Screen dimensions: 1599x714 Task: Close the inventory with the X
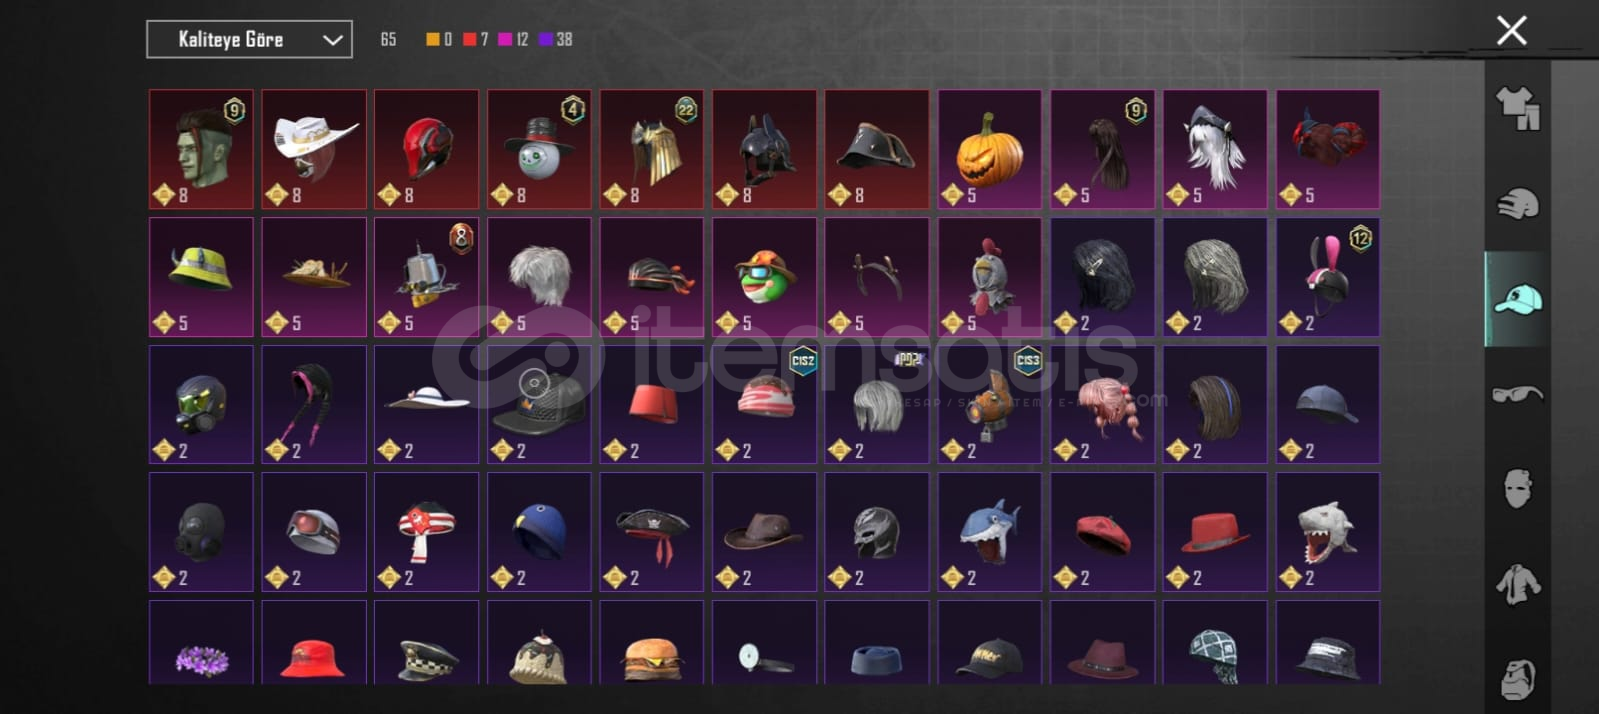tap(1511, 30)
